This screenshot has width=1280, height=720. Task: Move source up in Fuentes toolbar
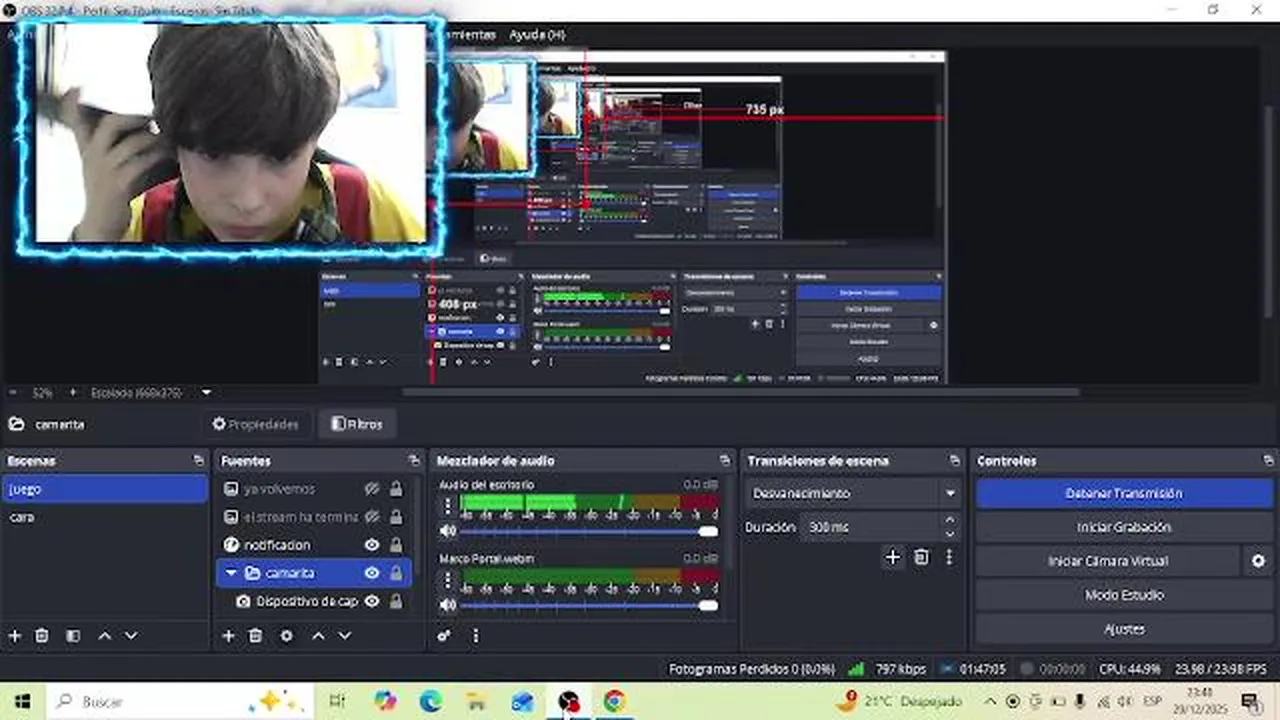point(318,636)
